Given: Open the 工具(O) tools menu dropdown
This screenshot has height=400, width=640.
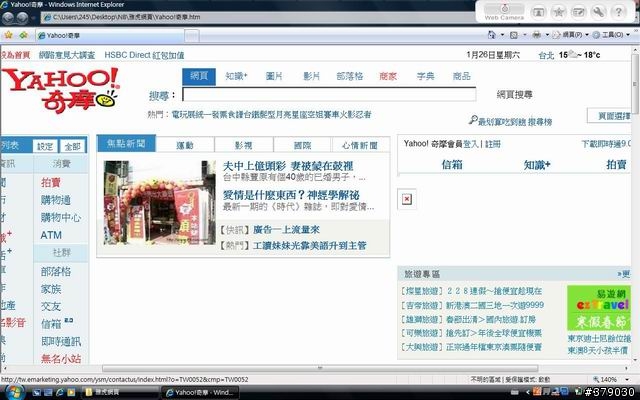Looking at the screenshot, I should [611, 35].
